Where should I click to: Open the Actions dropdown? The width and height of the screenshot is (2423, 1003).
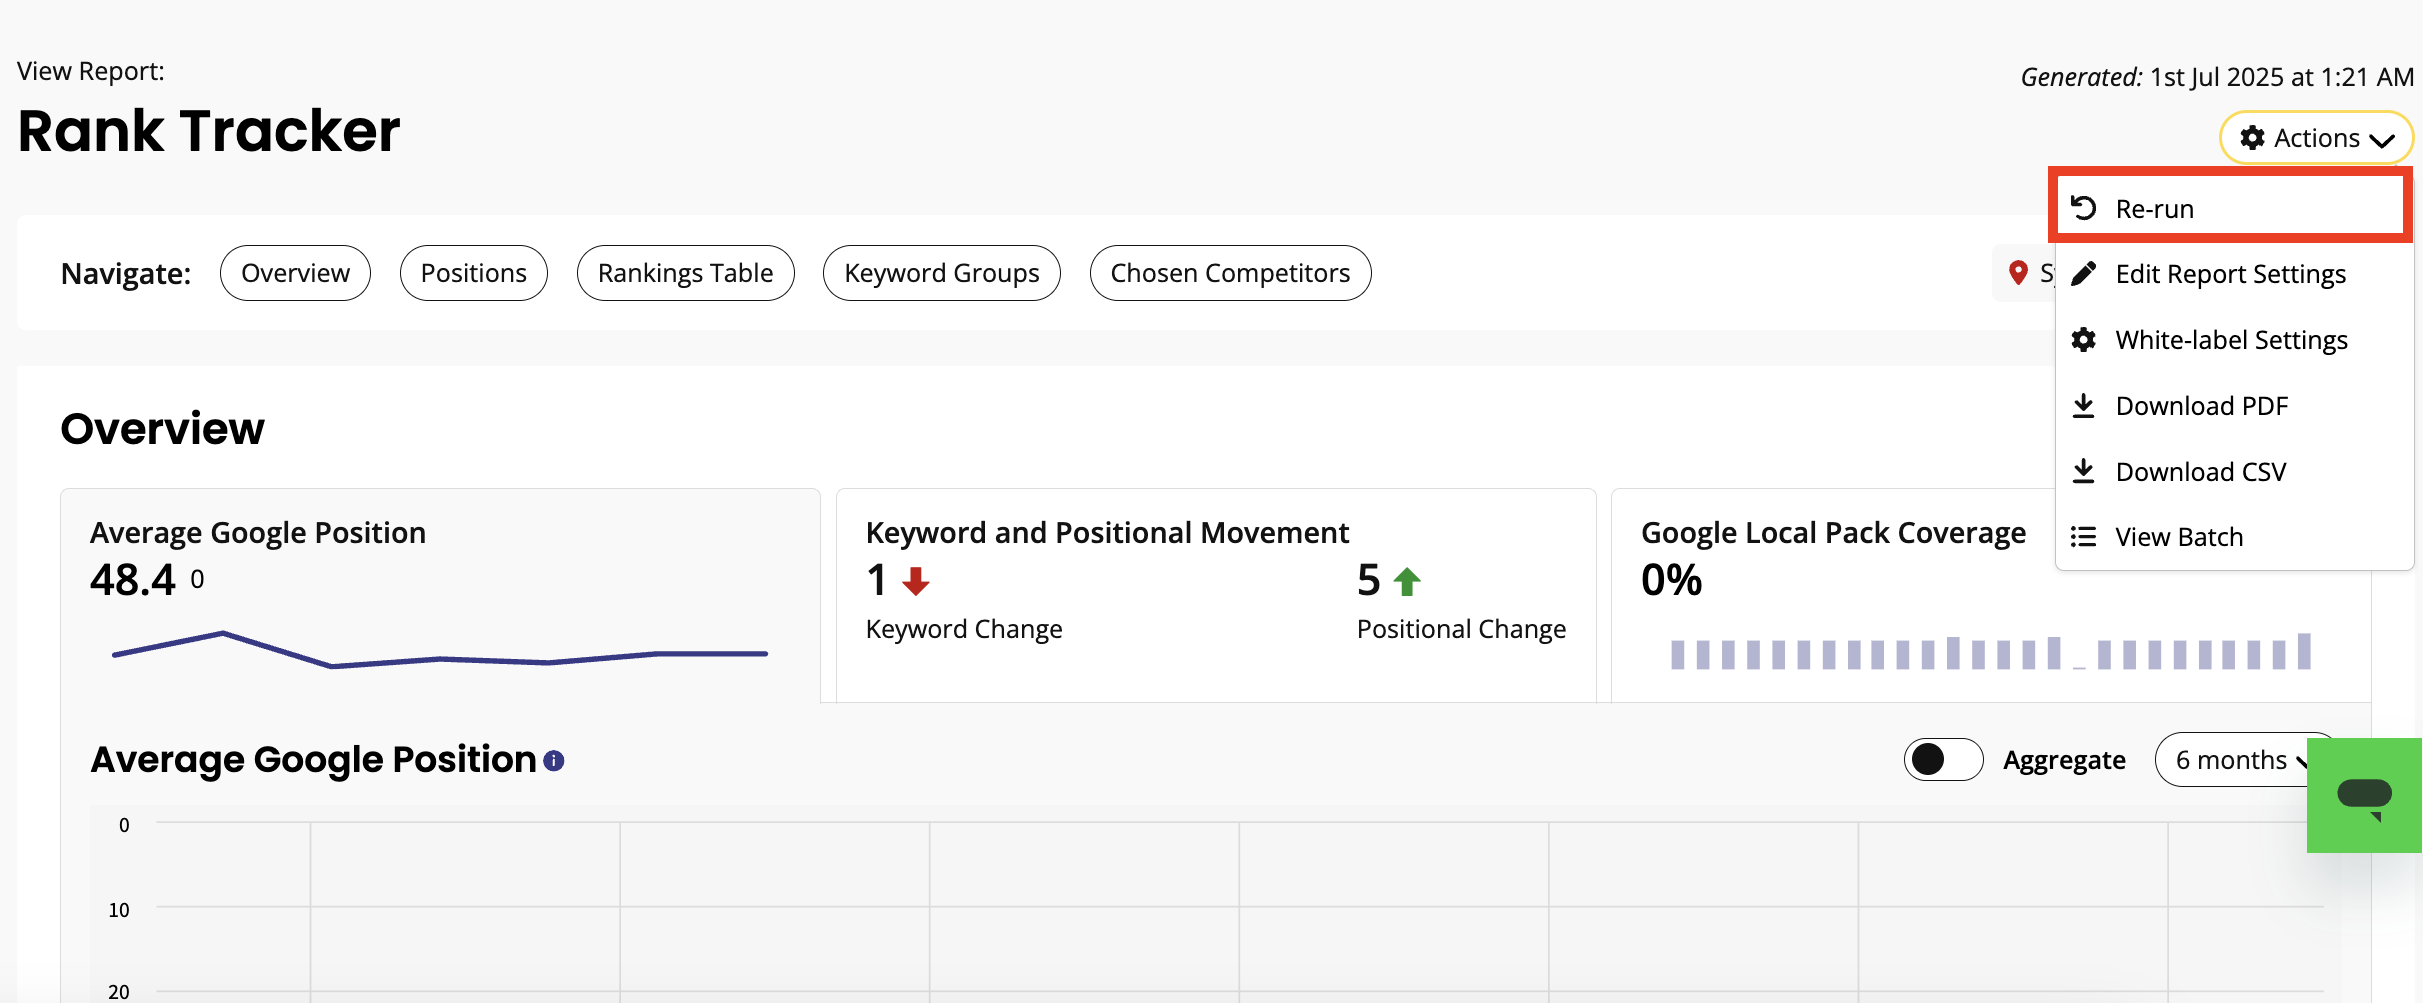coord(2315,138)
